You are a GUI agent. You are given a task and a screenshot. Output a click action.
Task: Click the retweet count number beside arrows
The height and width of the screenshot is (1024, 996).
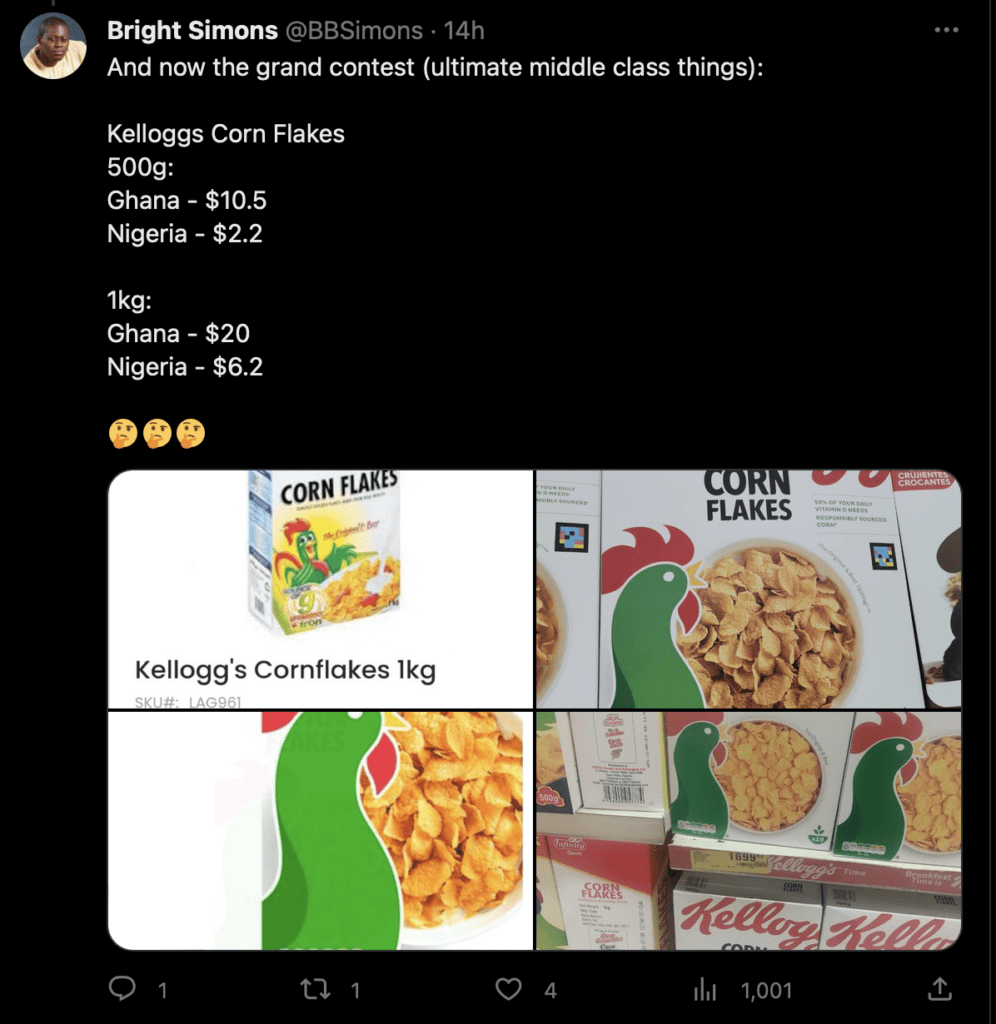pos(355,990)
